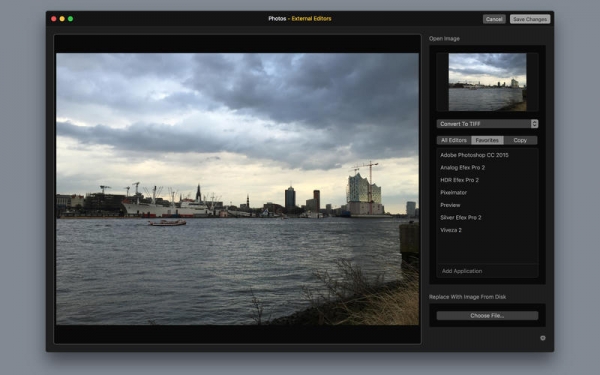This screenshot has height=375, width=600.
Task: Click the Cancel button in title bar
Action: (494, 19)
